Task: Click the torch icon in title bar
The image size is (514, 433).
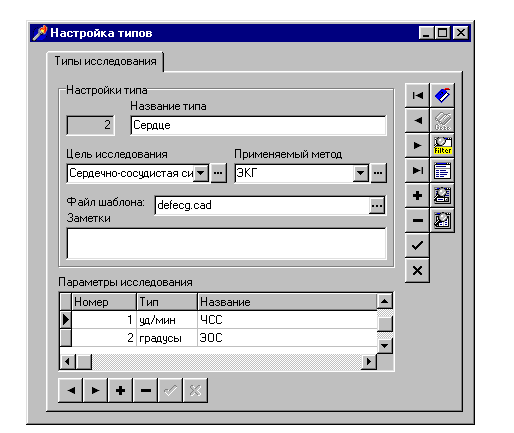Action: [x=40, y=33]
